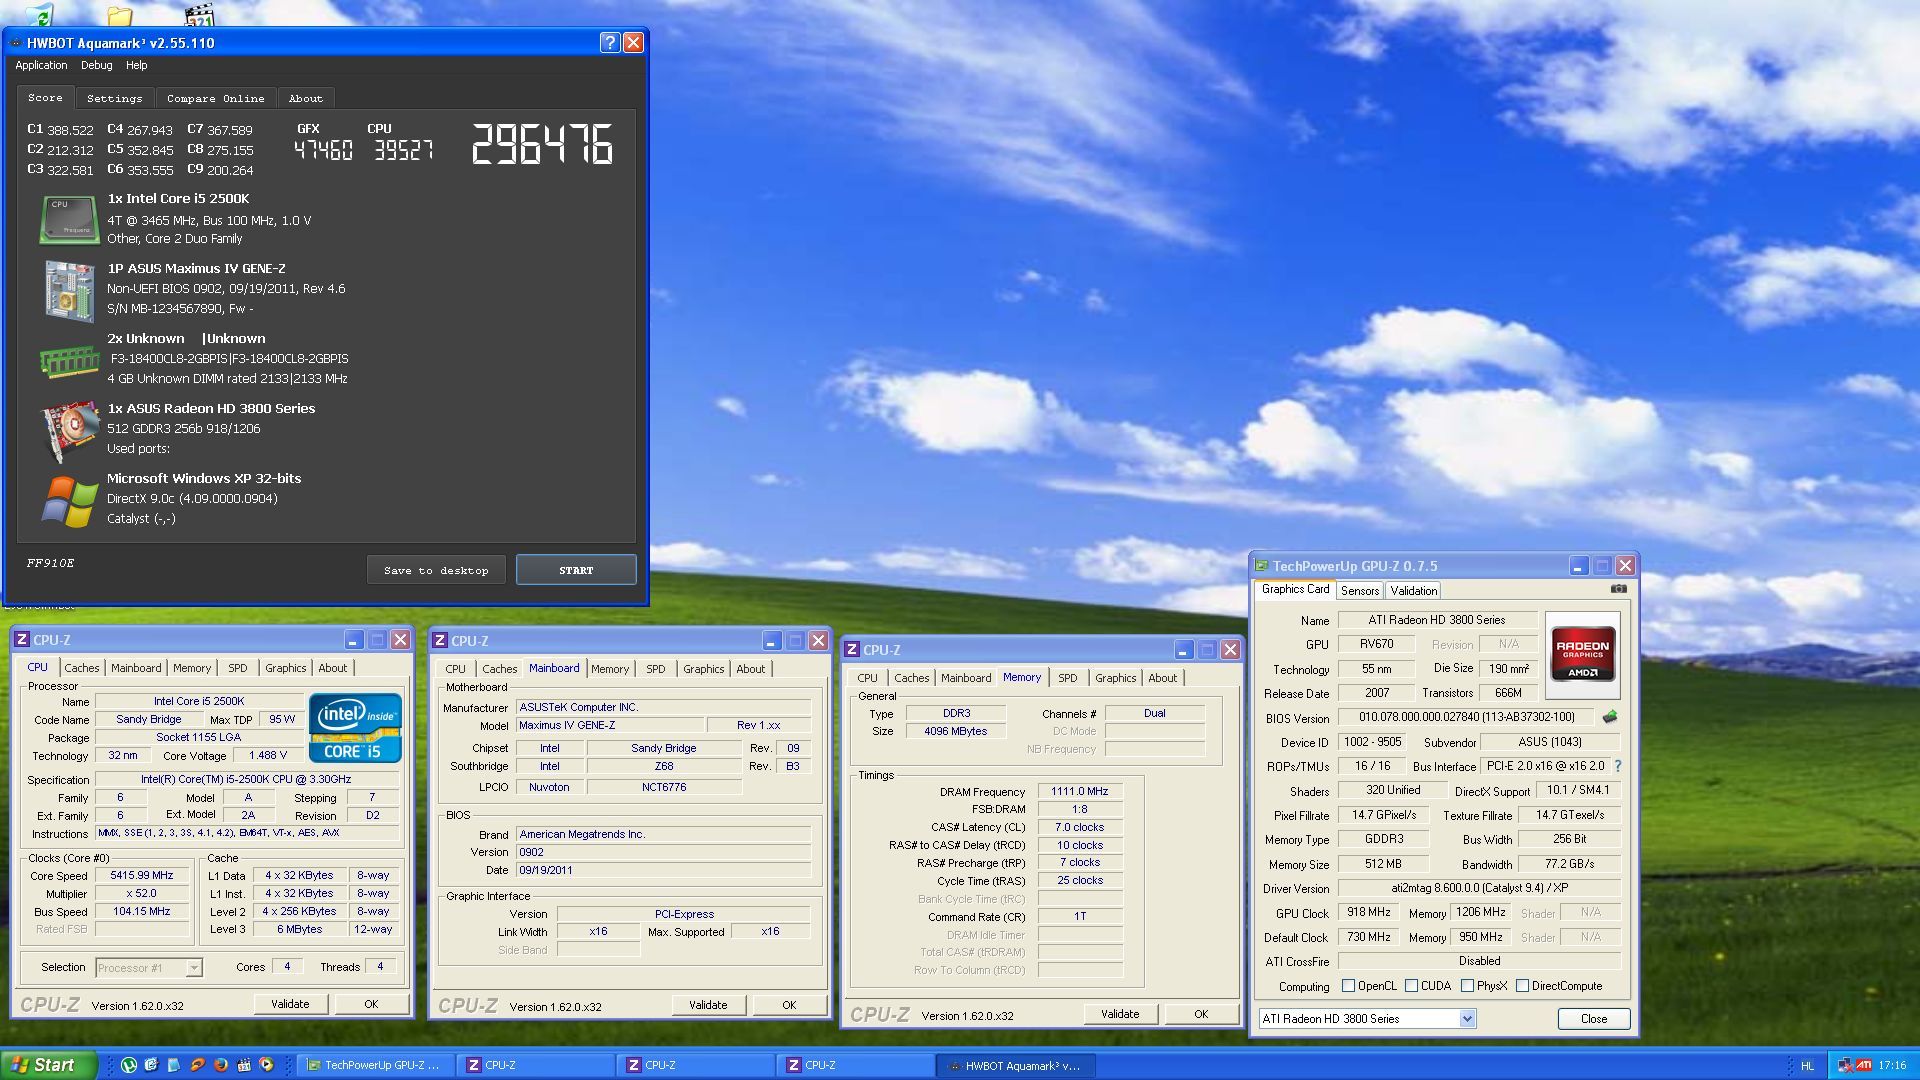The image size is (1920, 1080).
Task: Click the motherboard icon in Aquamark
Action: (69, 290)
